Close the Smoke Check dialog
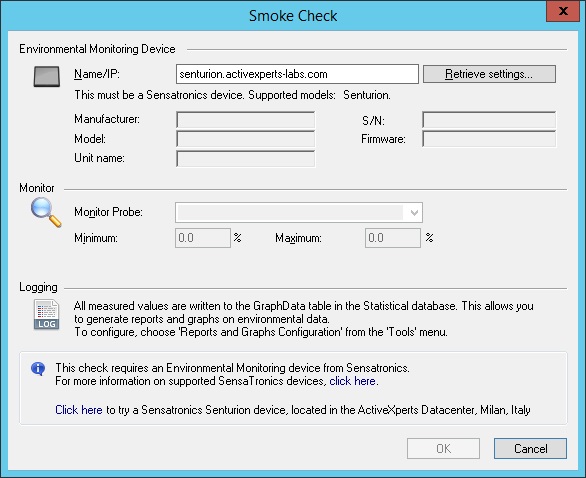586x478 pixels. click(x=563, y=11)
